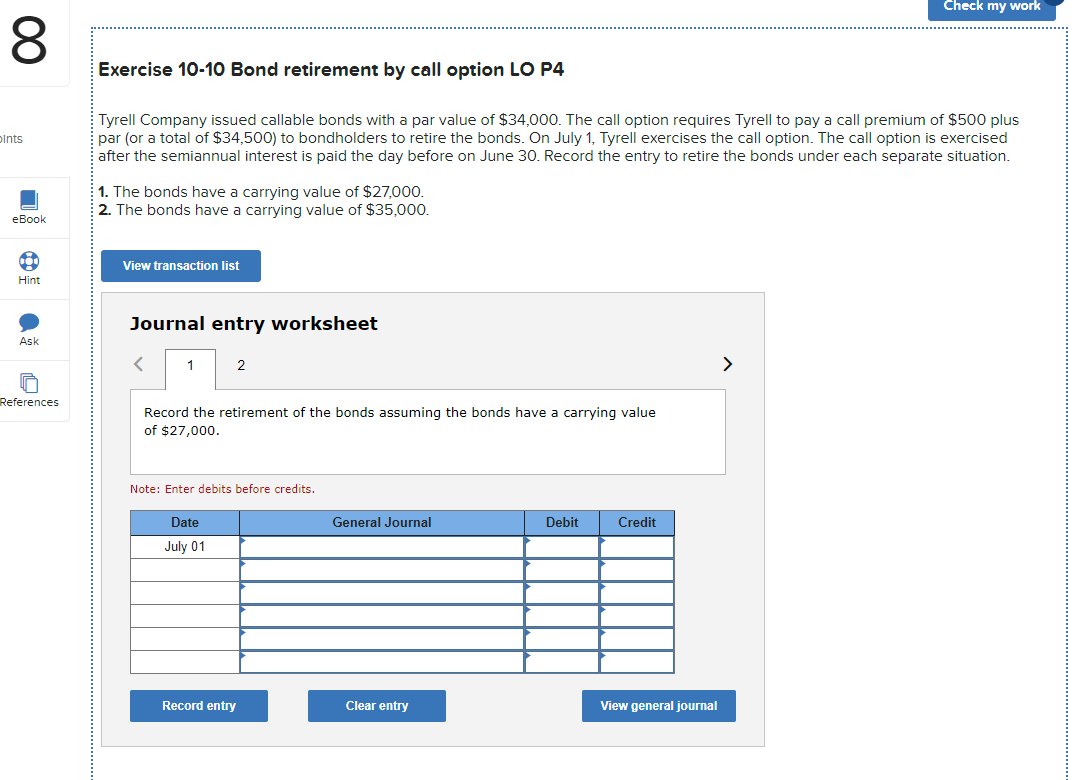Viewport: 1083px width, 780px height.
Task: Open the account dropdown in the third journal row
Action: [380, 592]
